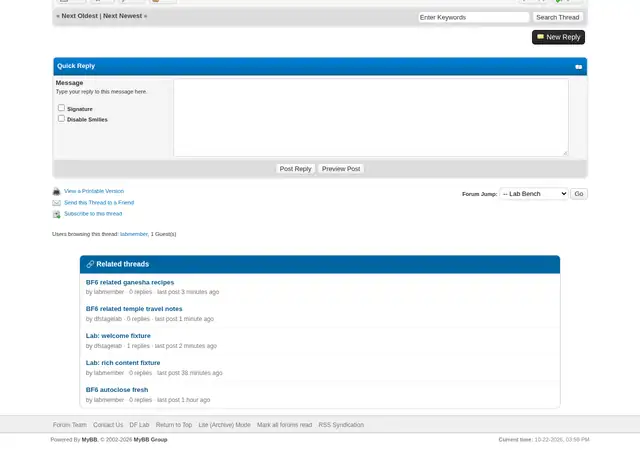
Task: Open Forum Team footer link
Action: [70, 425]
